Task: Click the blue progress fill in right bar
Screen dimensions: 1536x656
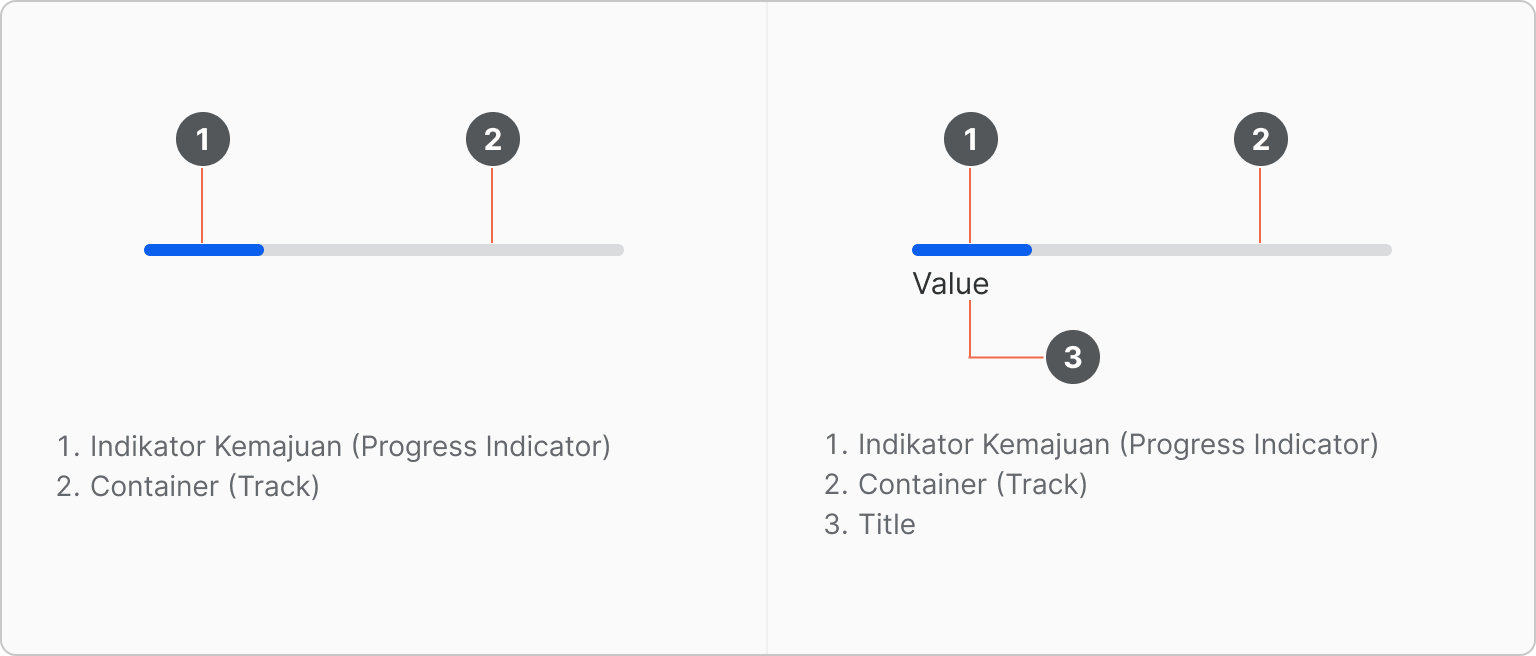Action: click(x=972, y=250)
